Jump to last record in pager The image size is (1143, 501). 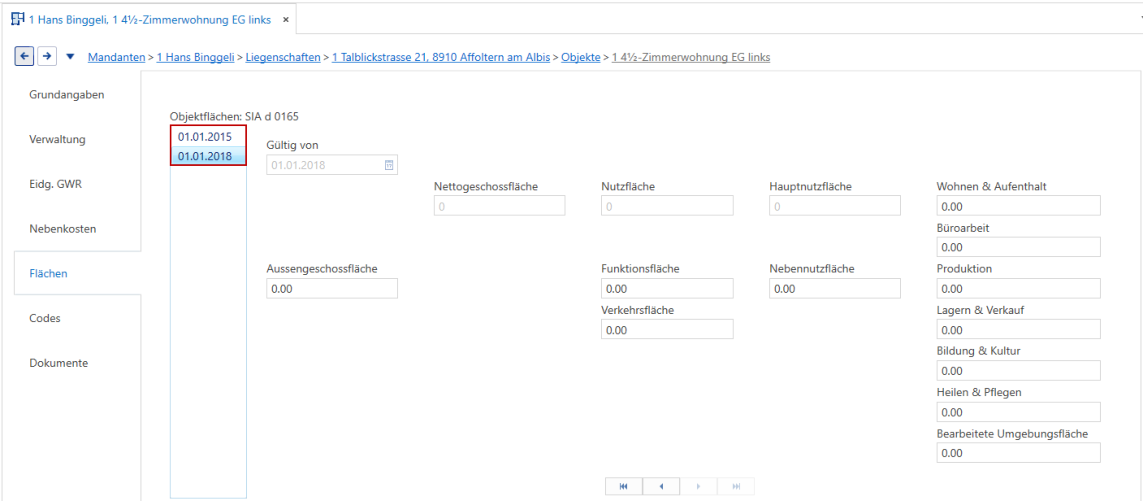[736, 486]
